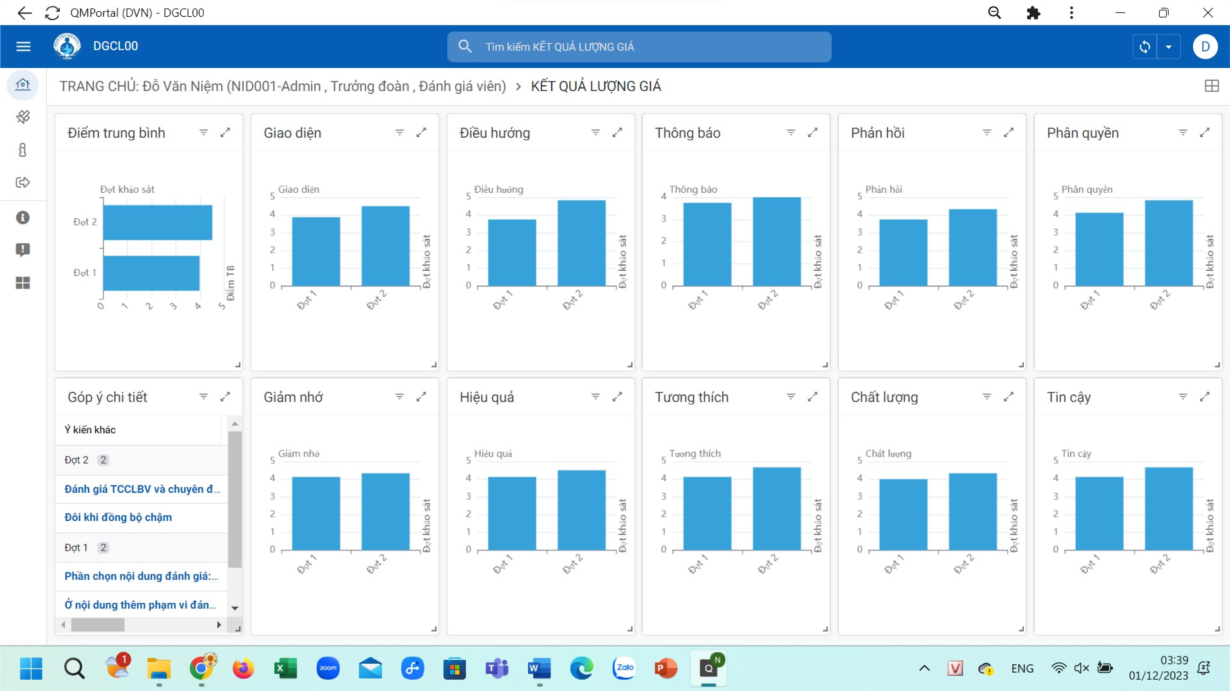Click the logout arrow icon in sidebar
The width and height of the screenshot is (1230, 691).
[23, 183]
